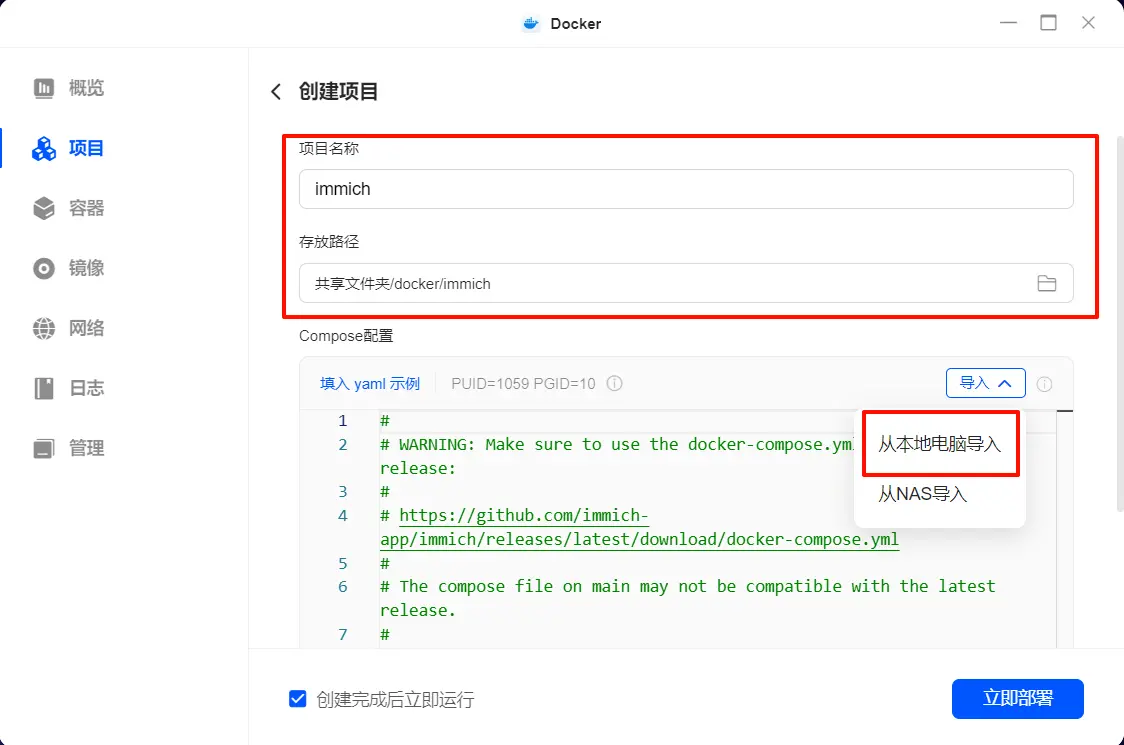
Task: Click the 概览 overview sidebar icon
Action: pos(44,88)
